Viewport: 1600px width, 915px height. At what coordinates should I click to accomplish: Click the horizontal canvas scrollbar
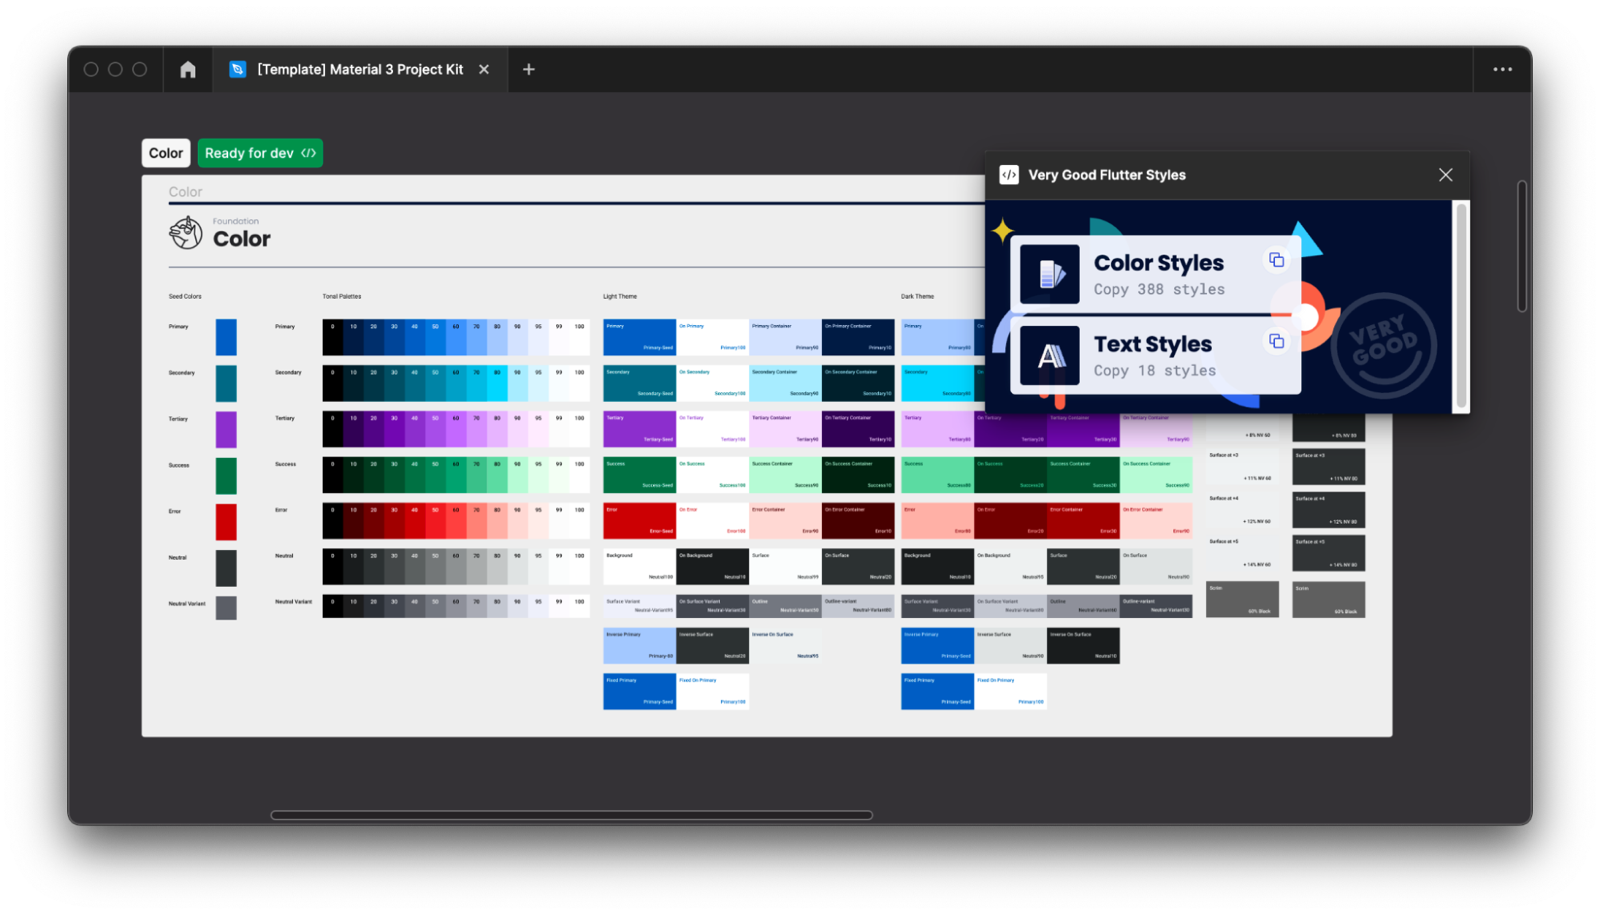tap(571, 815)
